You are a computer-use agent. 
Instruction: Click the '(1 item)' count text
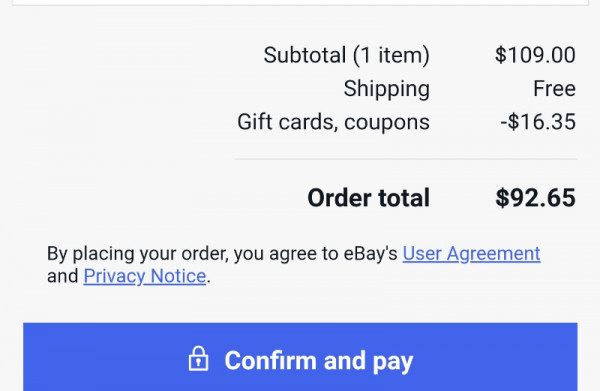391,55
